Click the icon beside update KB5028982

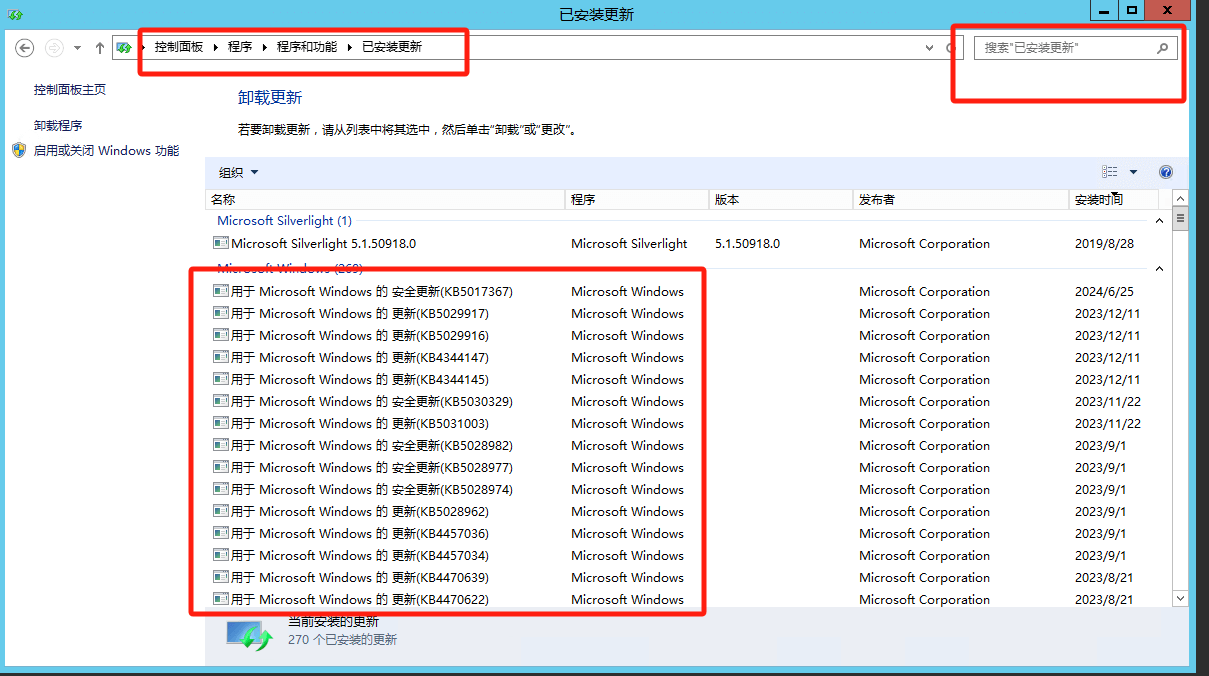[x=221, y=445]
